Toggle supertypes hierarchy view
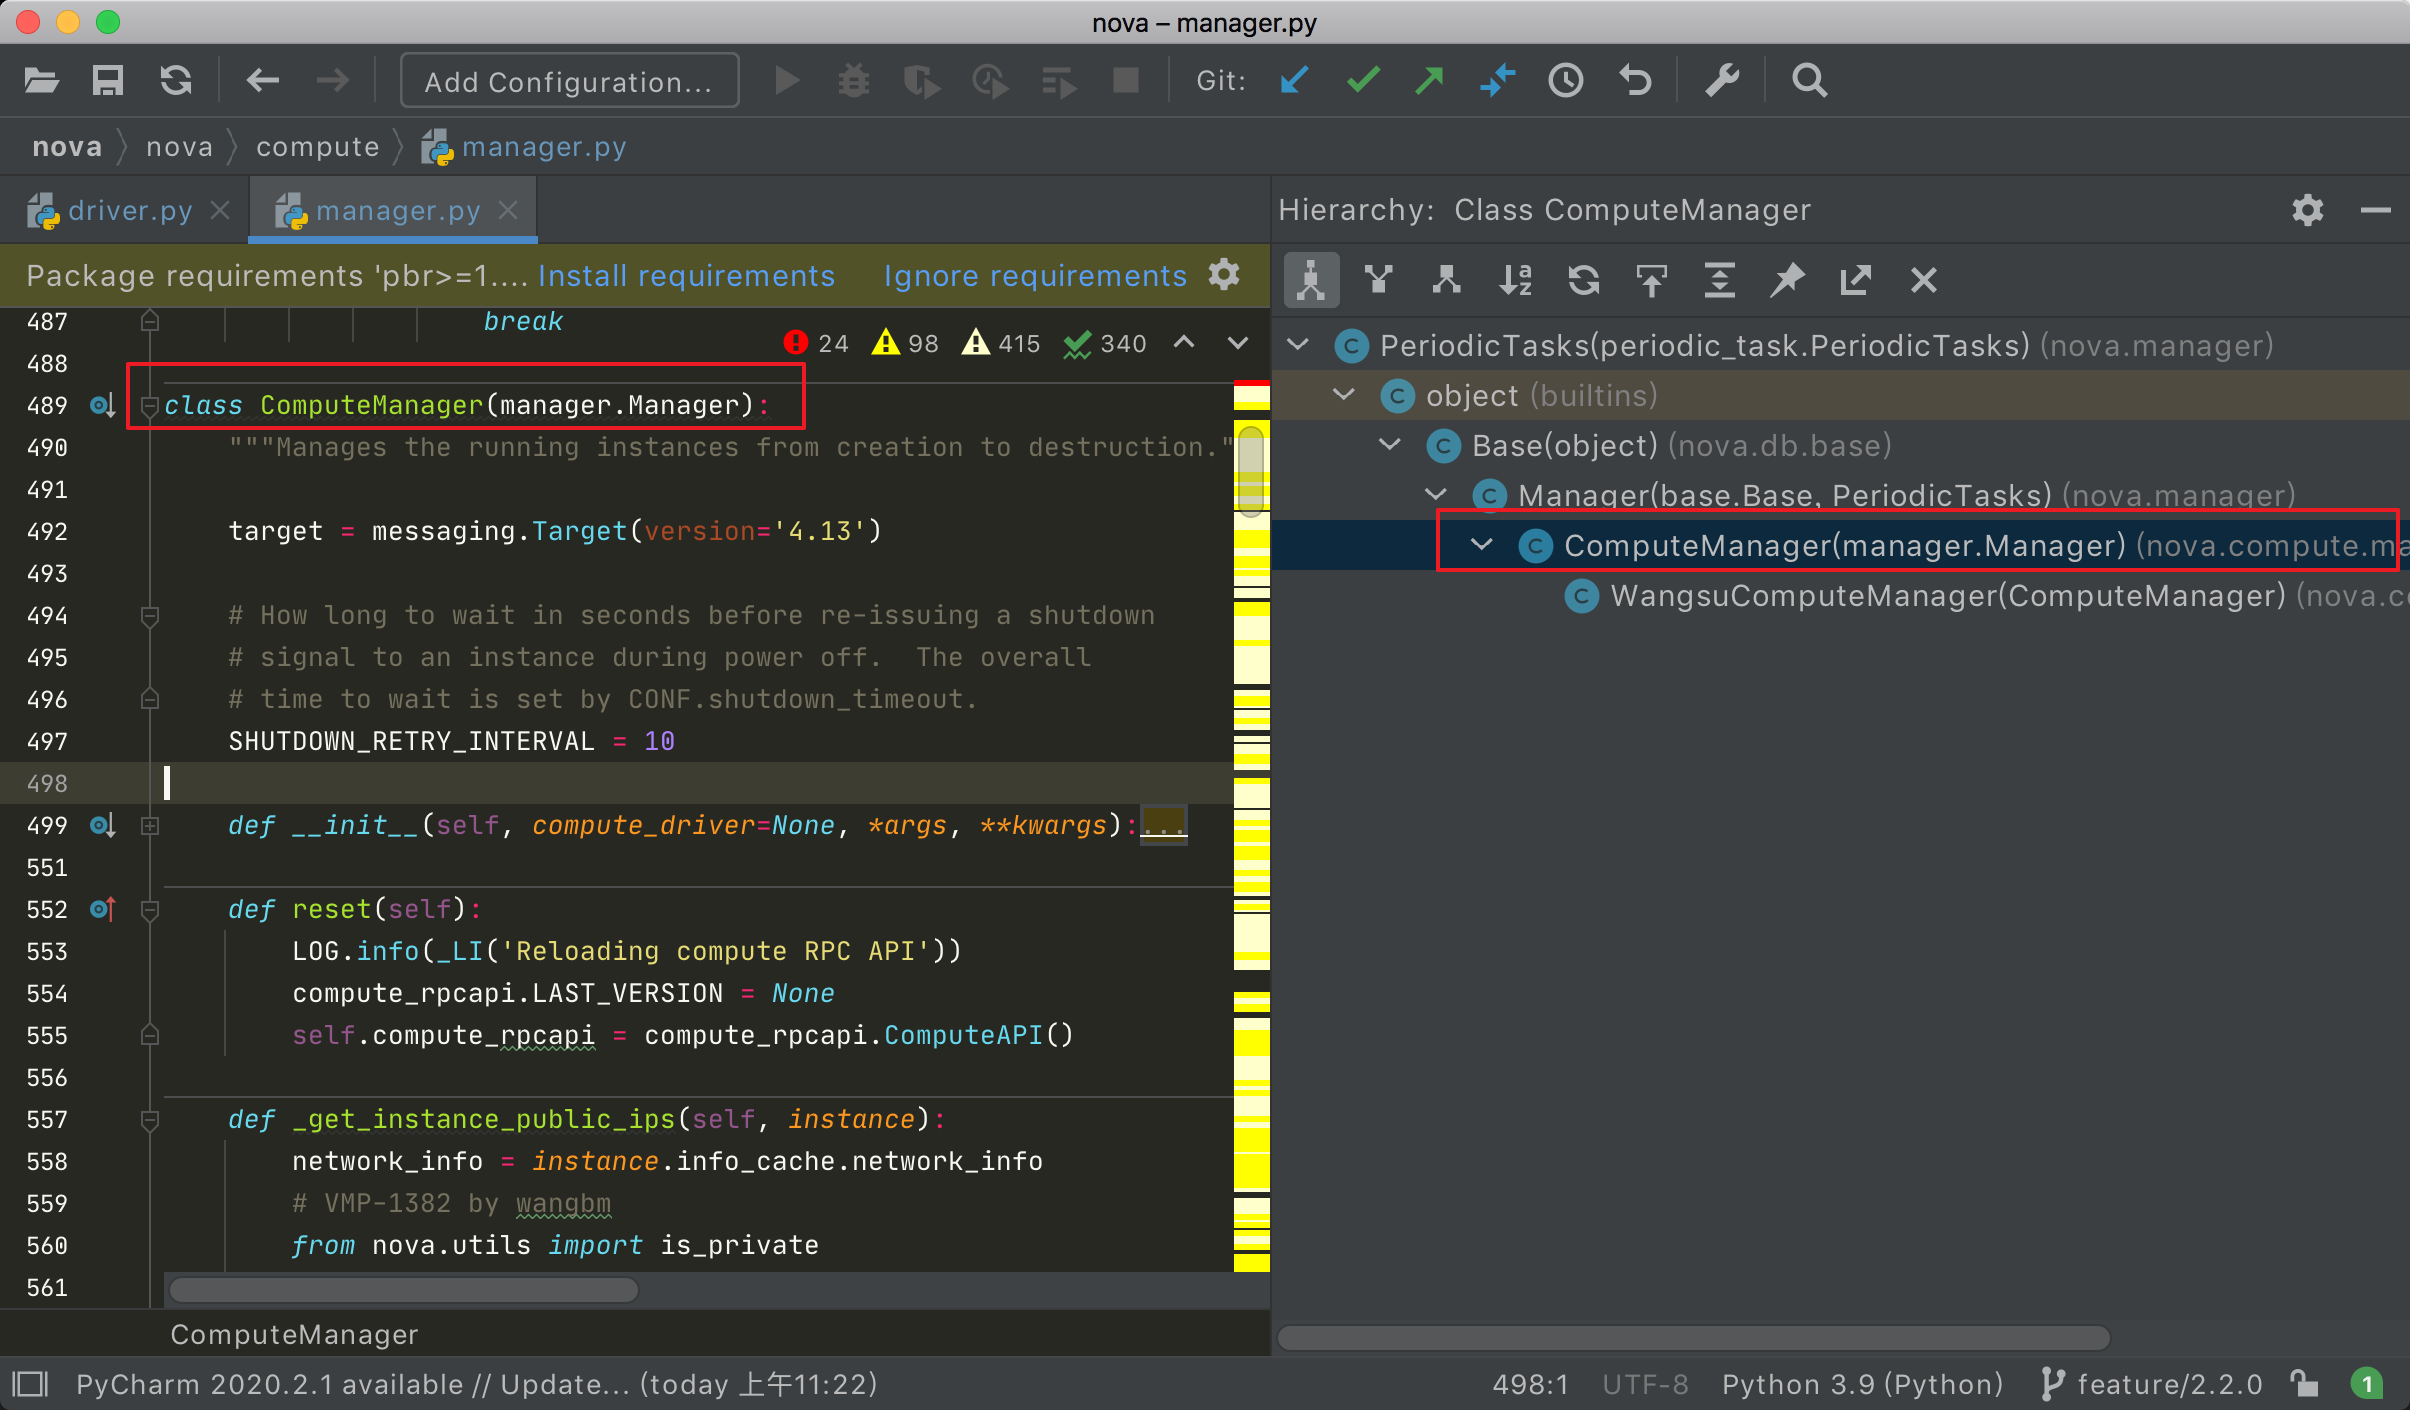Screen dimensions: 2410x1410 coord(1378,280)
